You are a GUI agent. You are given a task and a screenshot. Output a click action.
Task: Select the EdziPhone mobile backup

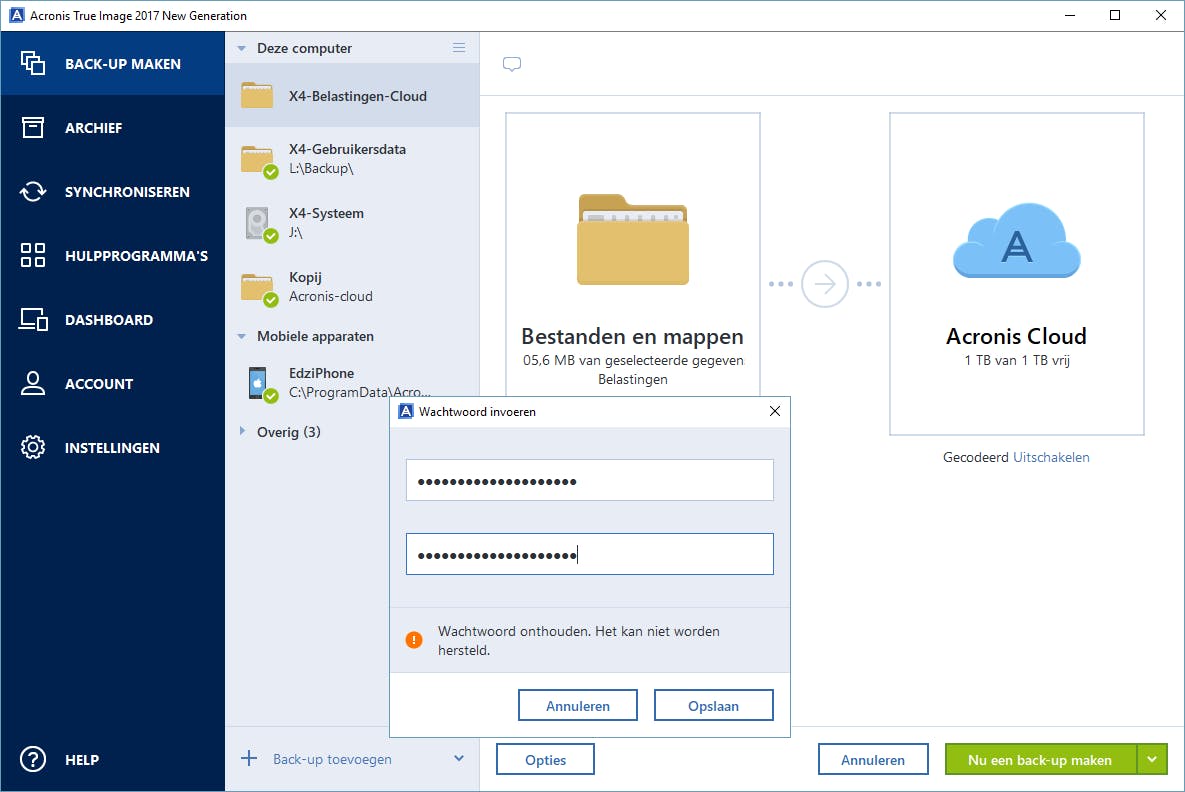coord(352,382)
